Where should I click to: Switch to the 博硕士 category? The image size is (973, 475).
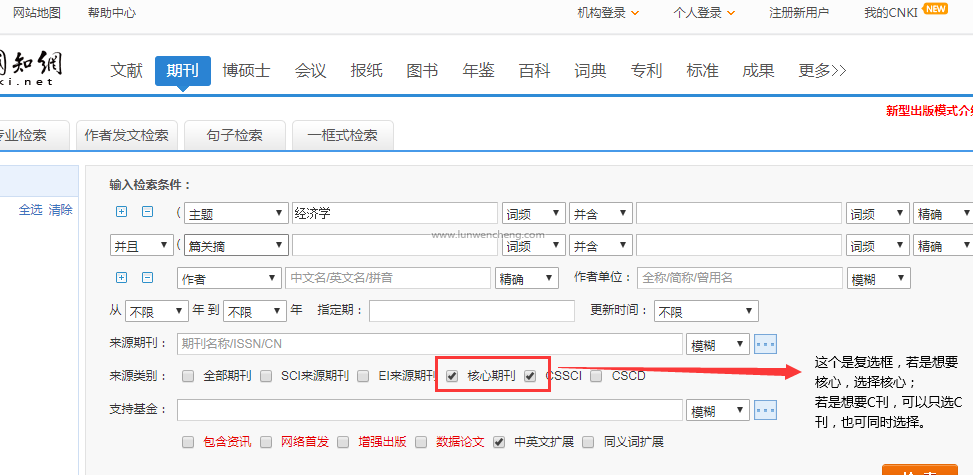pyautogui.click(x=246, y=71)
